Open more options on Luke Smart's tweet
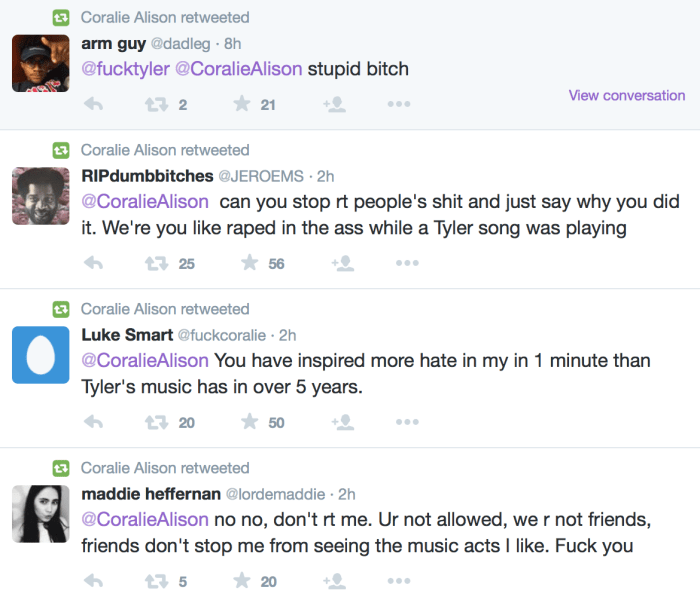 407,422
